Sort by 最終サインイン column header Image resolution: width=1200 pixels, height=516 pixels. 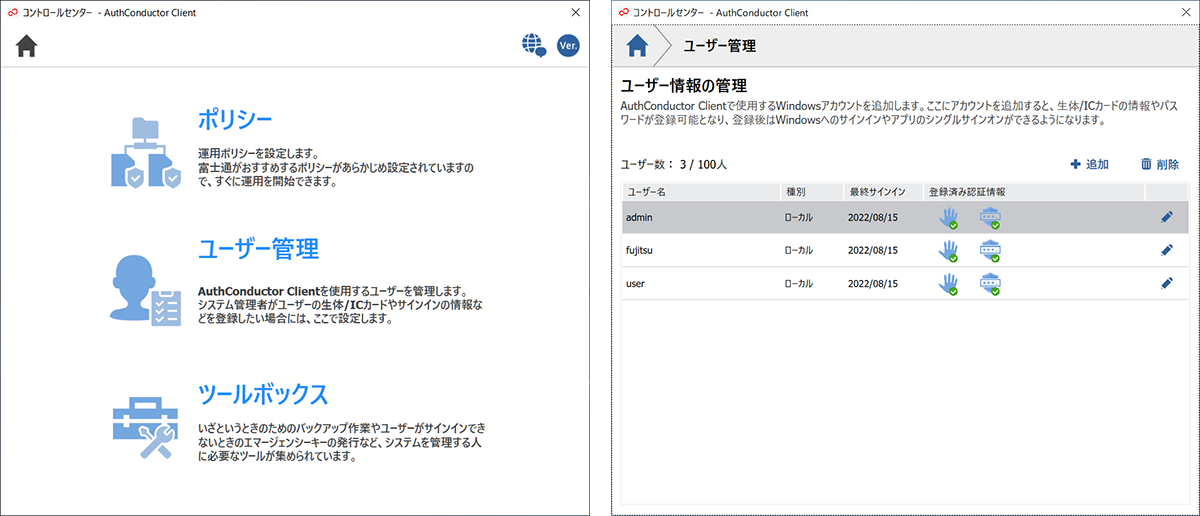click(x=882, y=191)
